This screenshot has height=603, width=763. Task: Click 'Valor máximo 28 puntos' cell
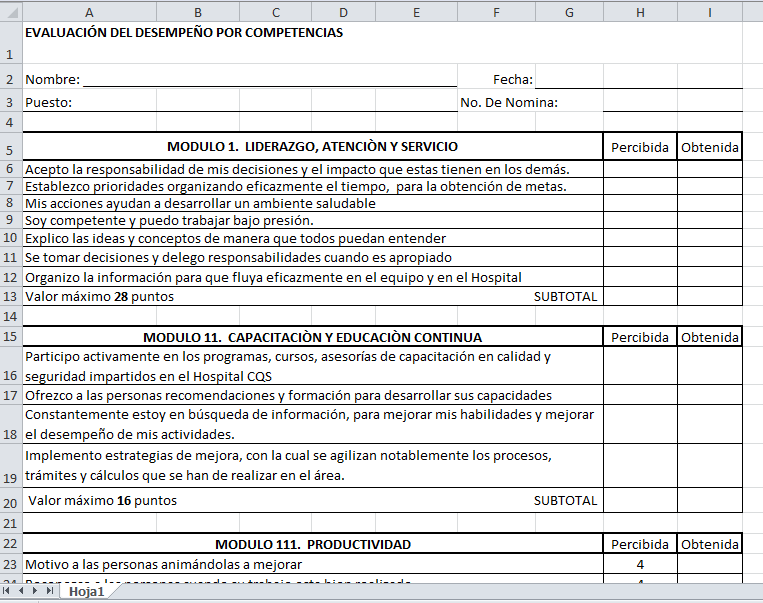point(100,296)
